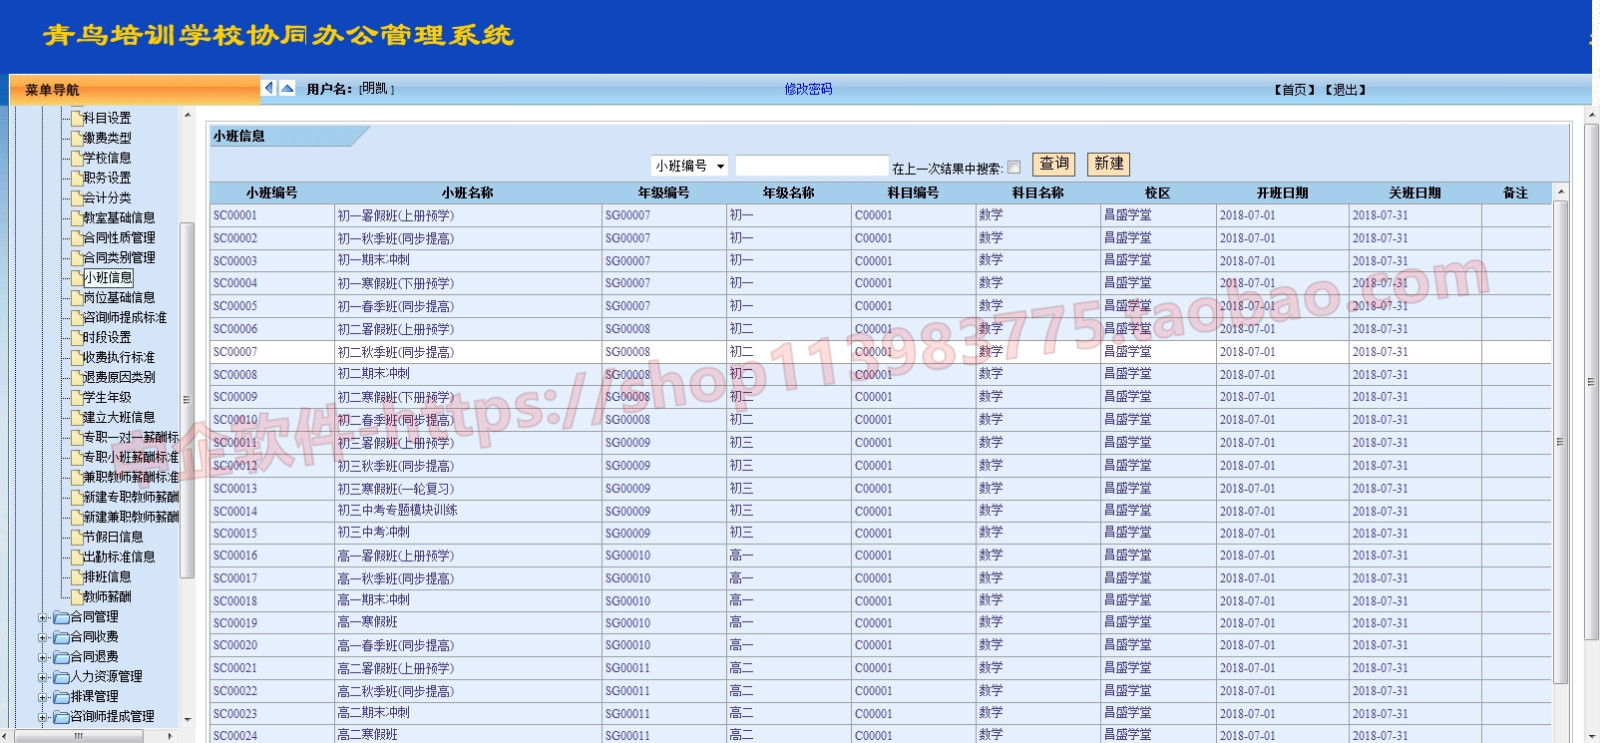
Task: Click the folder icon next to 学校信息
Action: (x=76, y=158)
